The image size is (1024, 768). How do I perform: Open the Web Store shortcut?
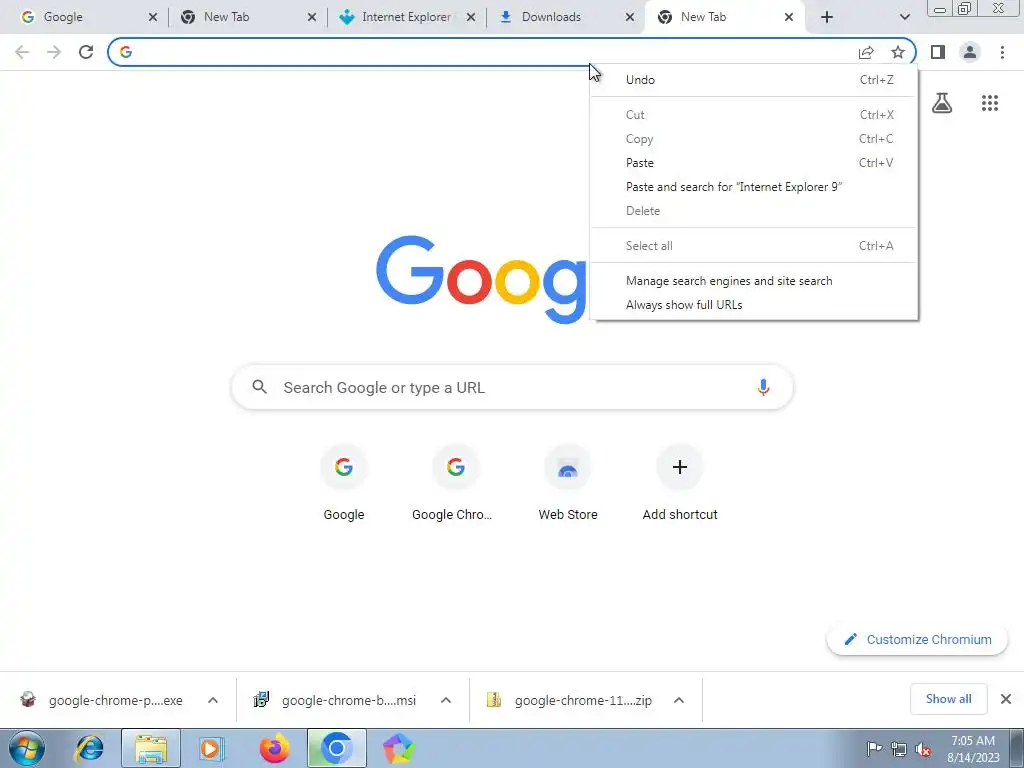pos(568,483)
